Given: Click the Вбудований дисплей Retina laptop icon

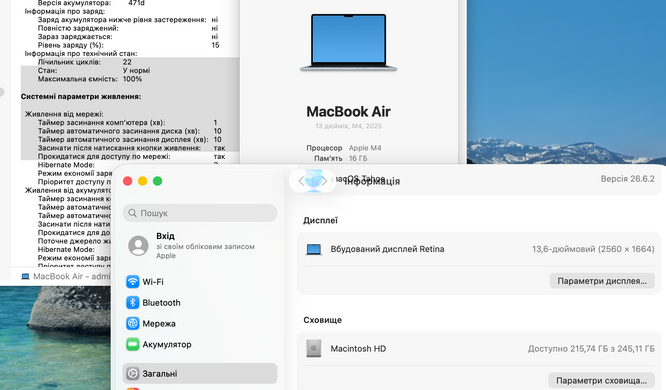Looking at the screenshot, I should (x=314, y=249).
